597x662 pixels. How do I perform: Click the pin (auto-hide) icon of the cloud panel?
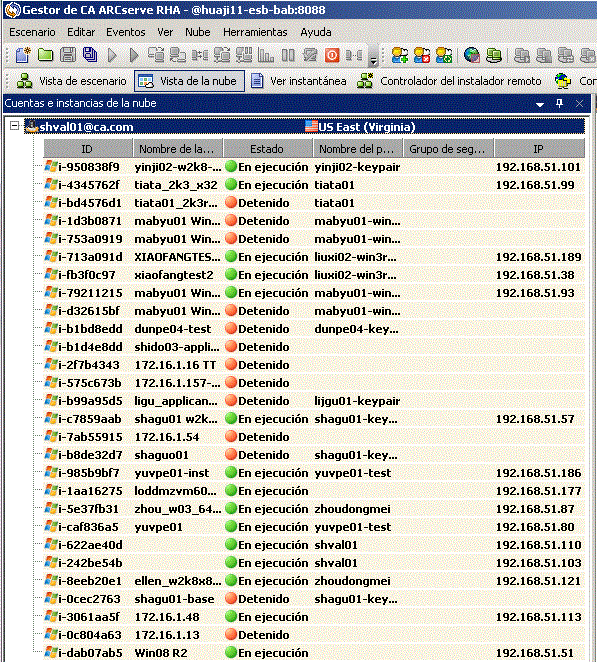pyautogui.click(x=559, y=103)
